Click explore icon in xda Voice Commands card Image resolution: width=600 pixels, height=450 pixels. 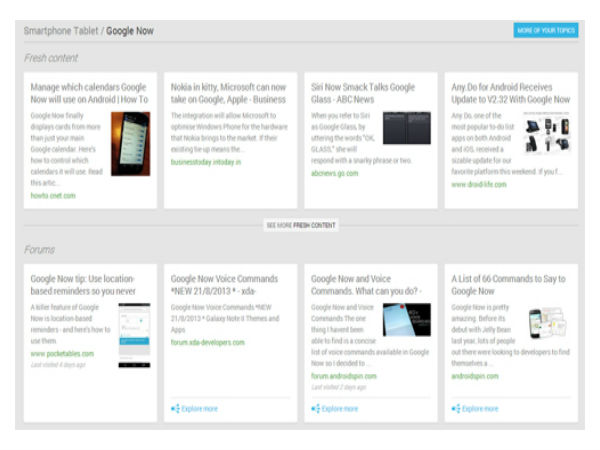[x=175, y=409]
